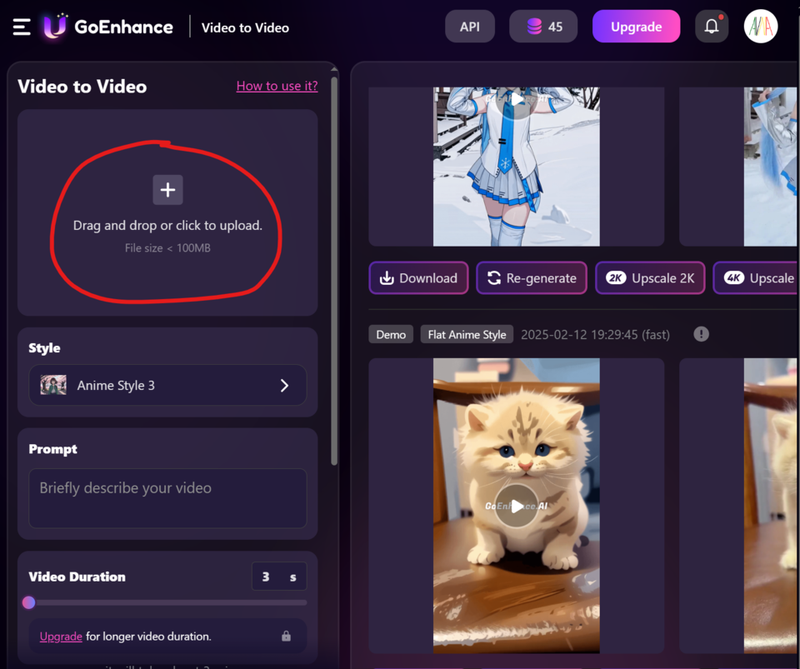Click 'Drag and drop or click to upload' text

pyautogui.click(x=168, y=225)
